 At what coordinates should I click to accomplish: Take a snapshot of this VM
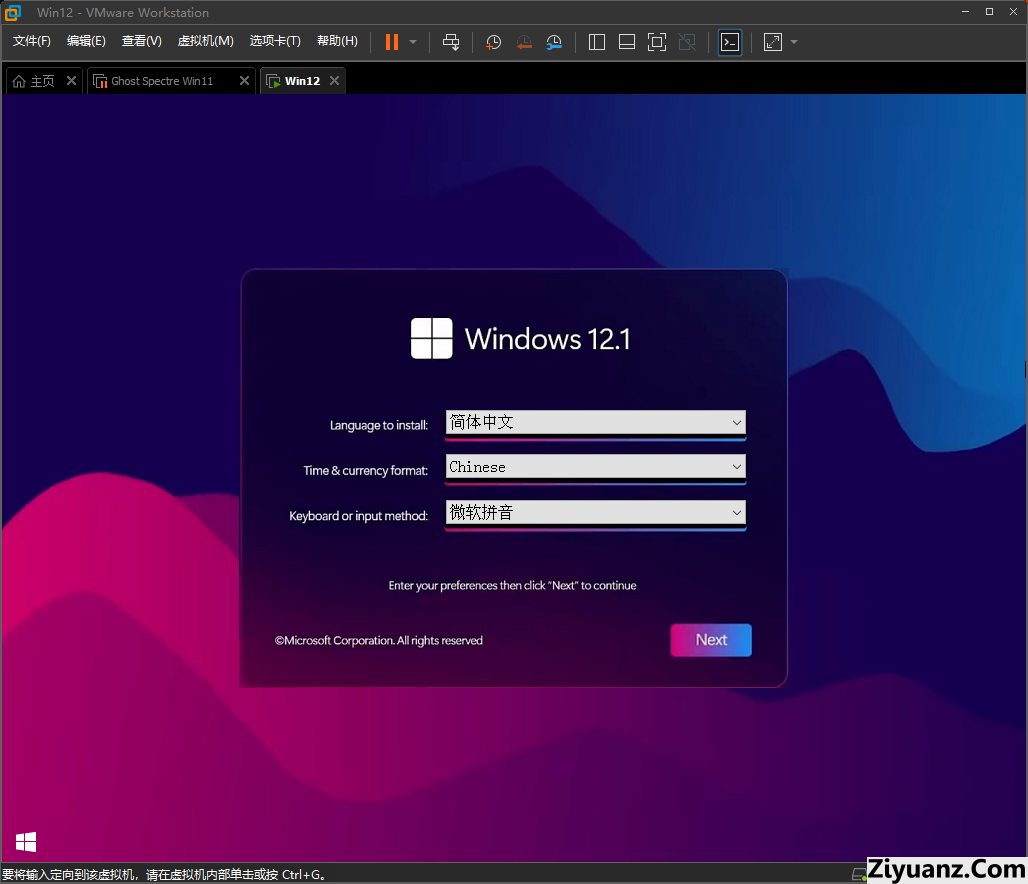(x=493, y=42)
